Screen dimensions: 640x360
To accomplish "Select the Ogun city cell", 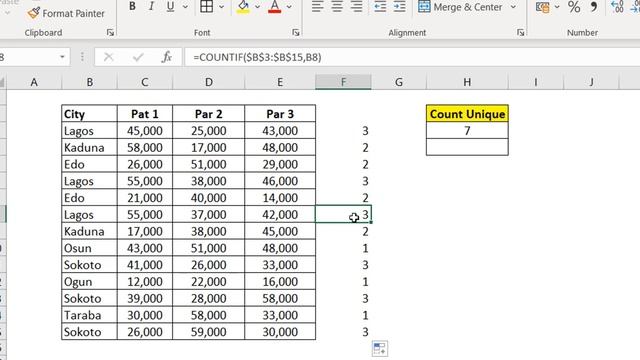I will [89, 281].
